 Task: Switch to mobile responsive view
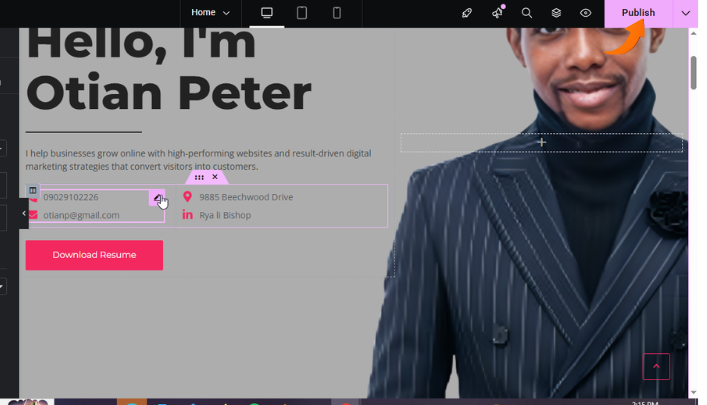pos(337,13)
